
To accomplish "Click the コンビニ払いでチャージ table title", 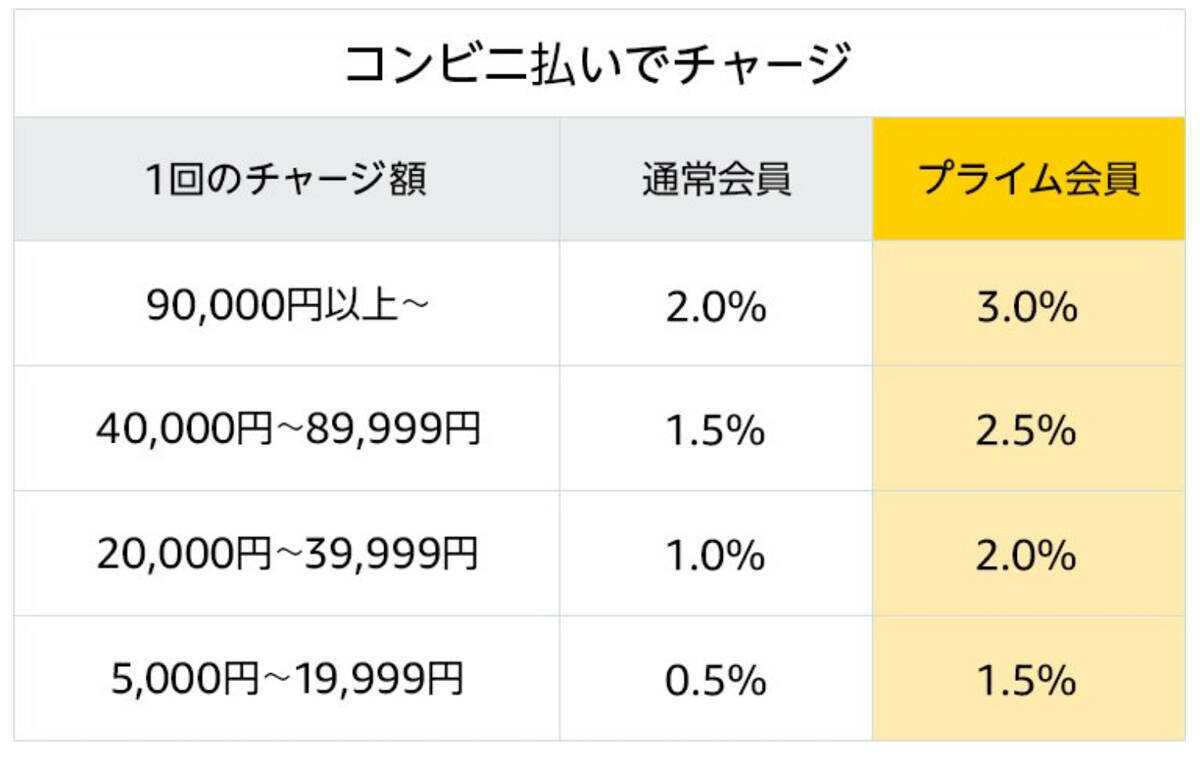I will (x=597, y=66).
